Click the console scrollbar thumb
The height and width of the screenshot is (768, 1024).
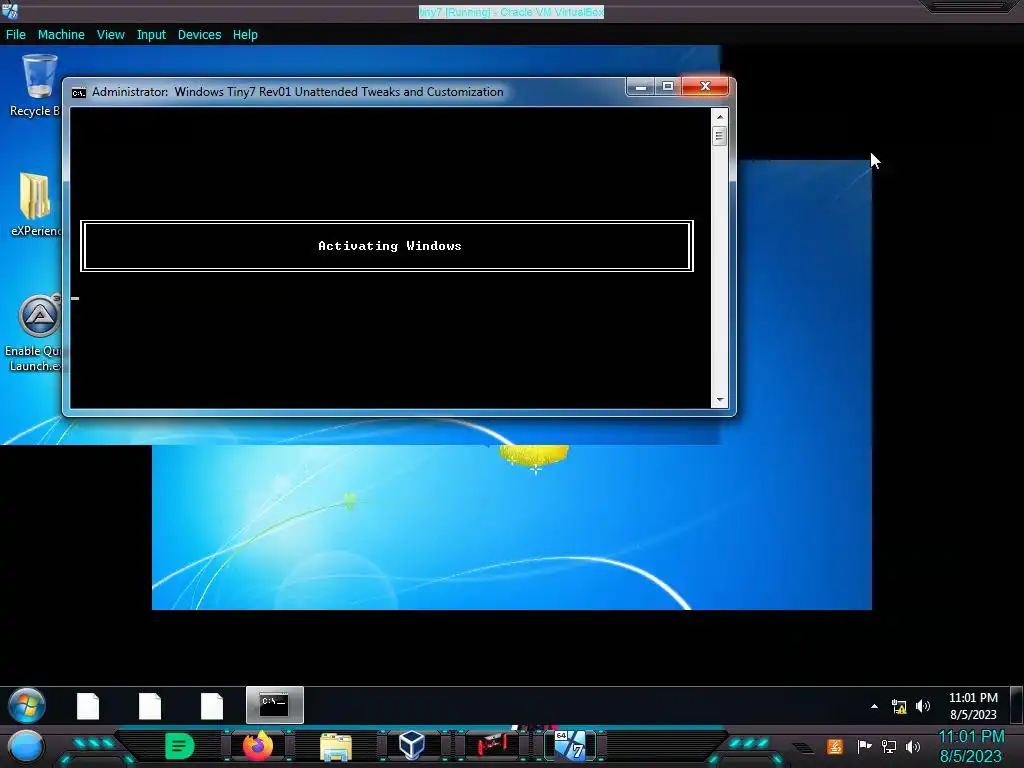click(720, 136)
